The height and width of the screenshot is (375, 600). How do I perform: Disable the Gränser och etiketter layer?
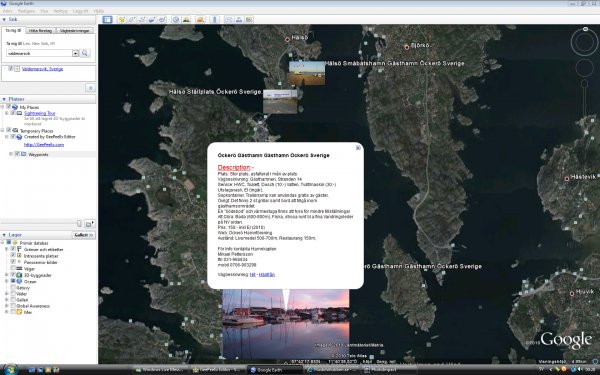[x=13, y=249]
